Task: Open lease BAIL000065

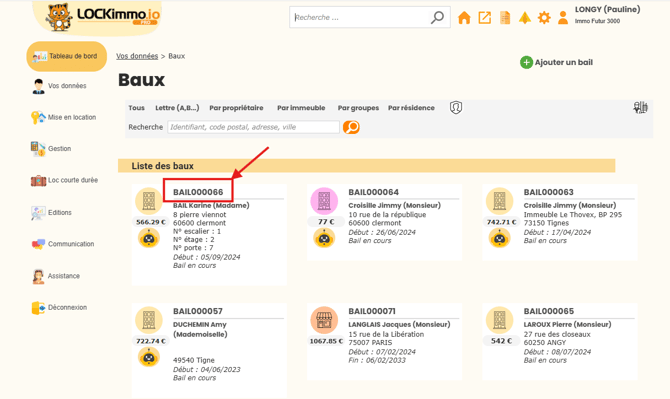Action: (549, 311)
